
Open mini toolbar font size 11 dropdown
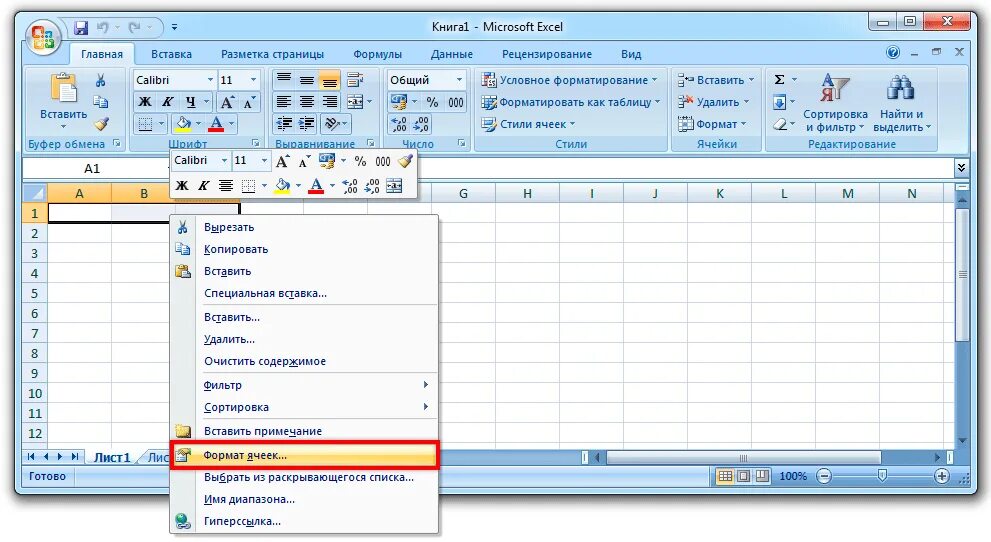(x=265, y=161)
